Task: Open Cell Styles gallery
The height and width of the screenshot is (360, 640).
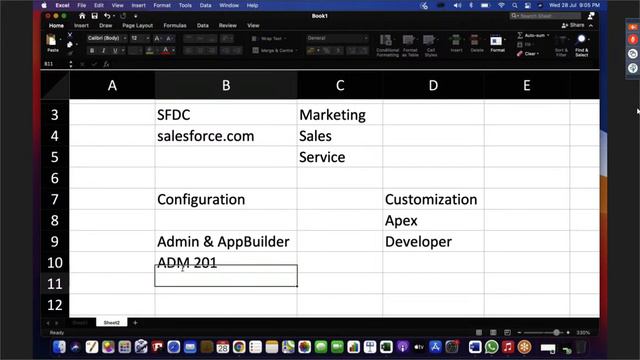Action: pyautogui.click(x=430, y=45)
